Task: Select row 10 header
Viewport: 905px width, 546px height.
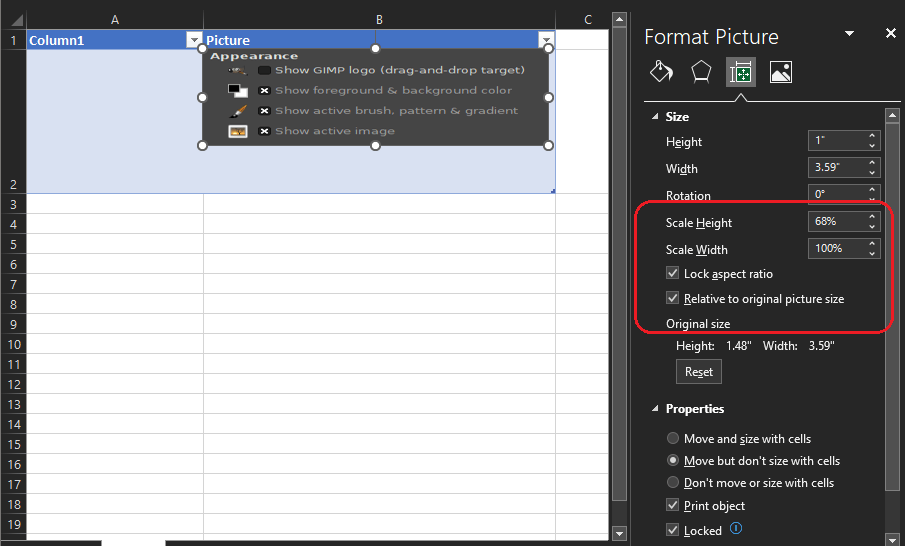Action: pos(13,345)
